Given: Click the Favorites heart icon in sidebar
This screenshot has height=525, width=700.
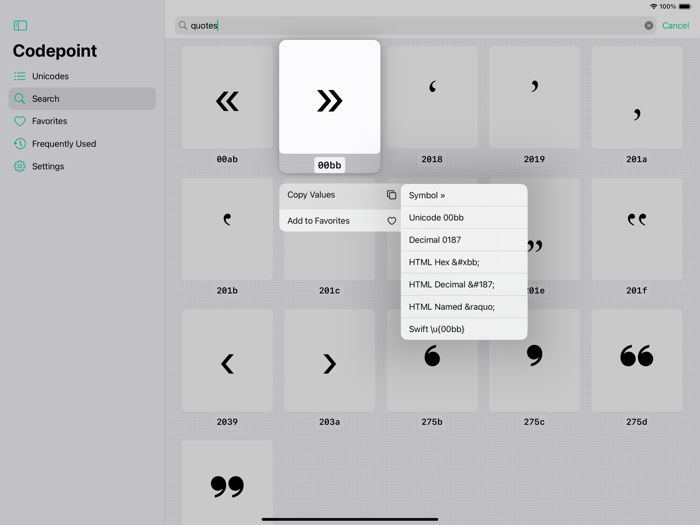Looking at the screenshot, I should coord(20,121).
